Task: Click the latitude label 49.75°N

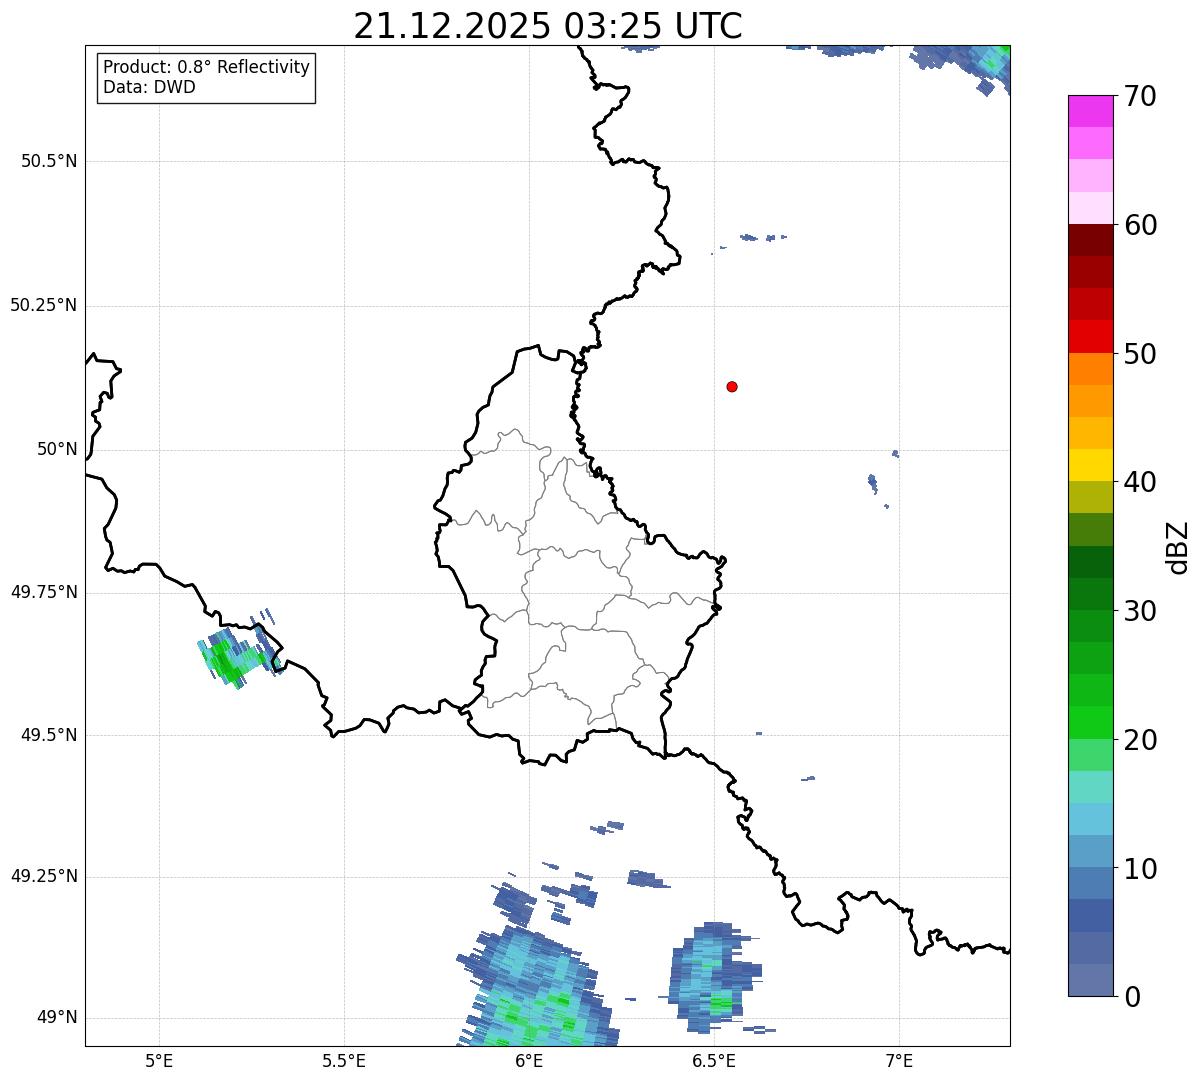Action: [44, 592]
